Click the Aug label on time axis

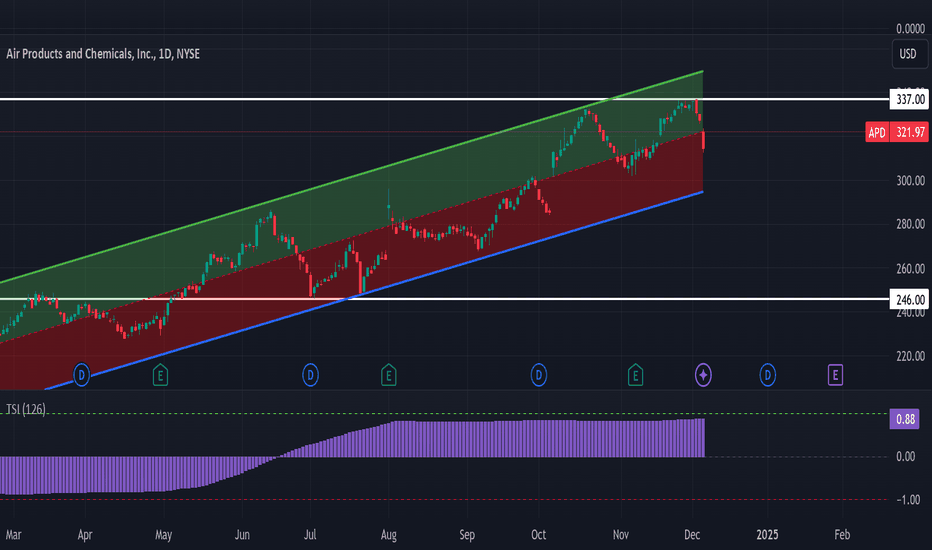tap(389, 535)
